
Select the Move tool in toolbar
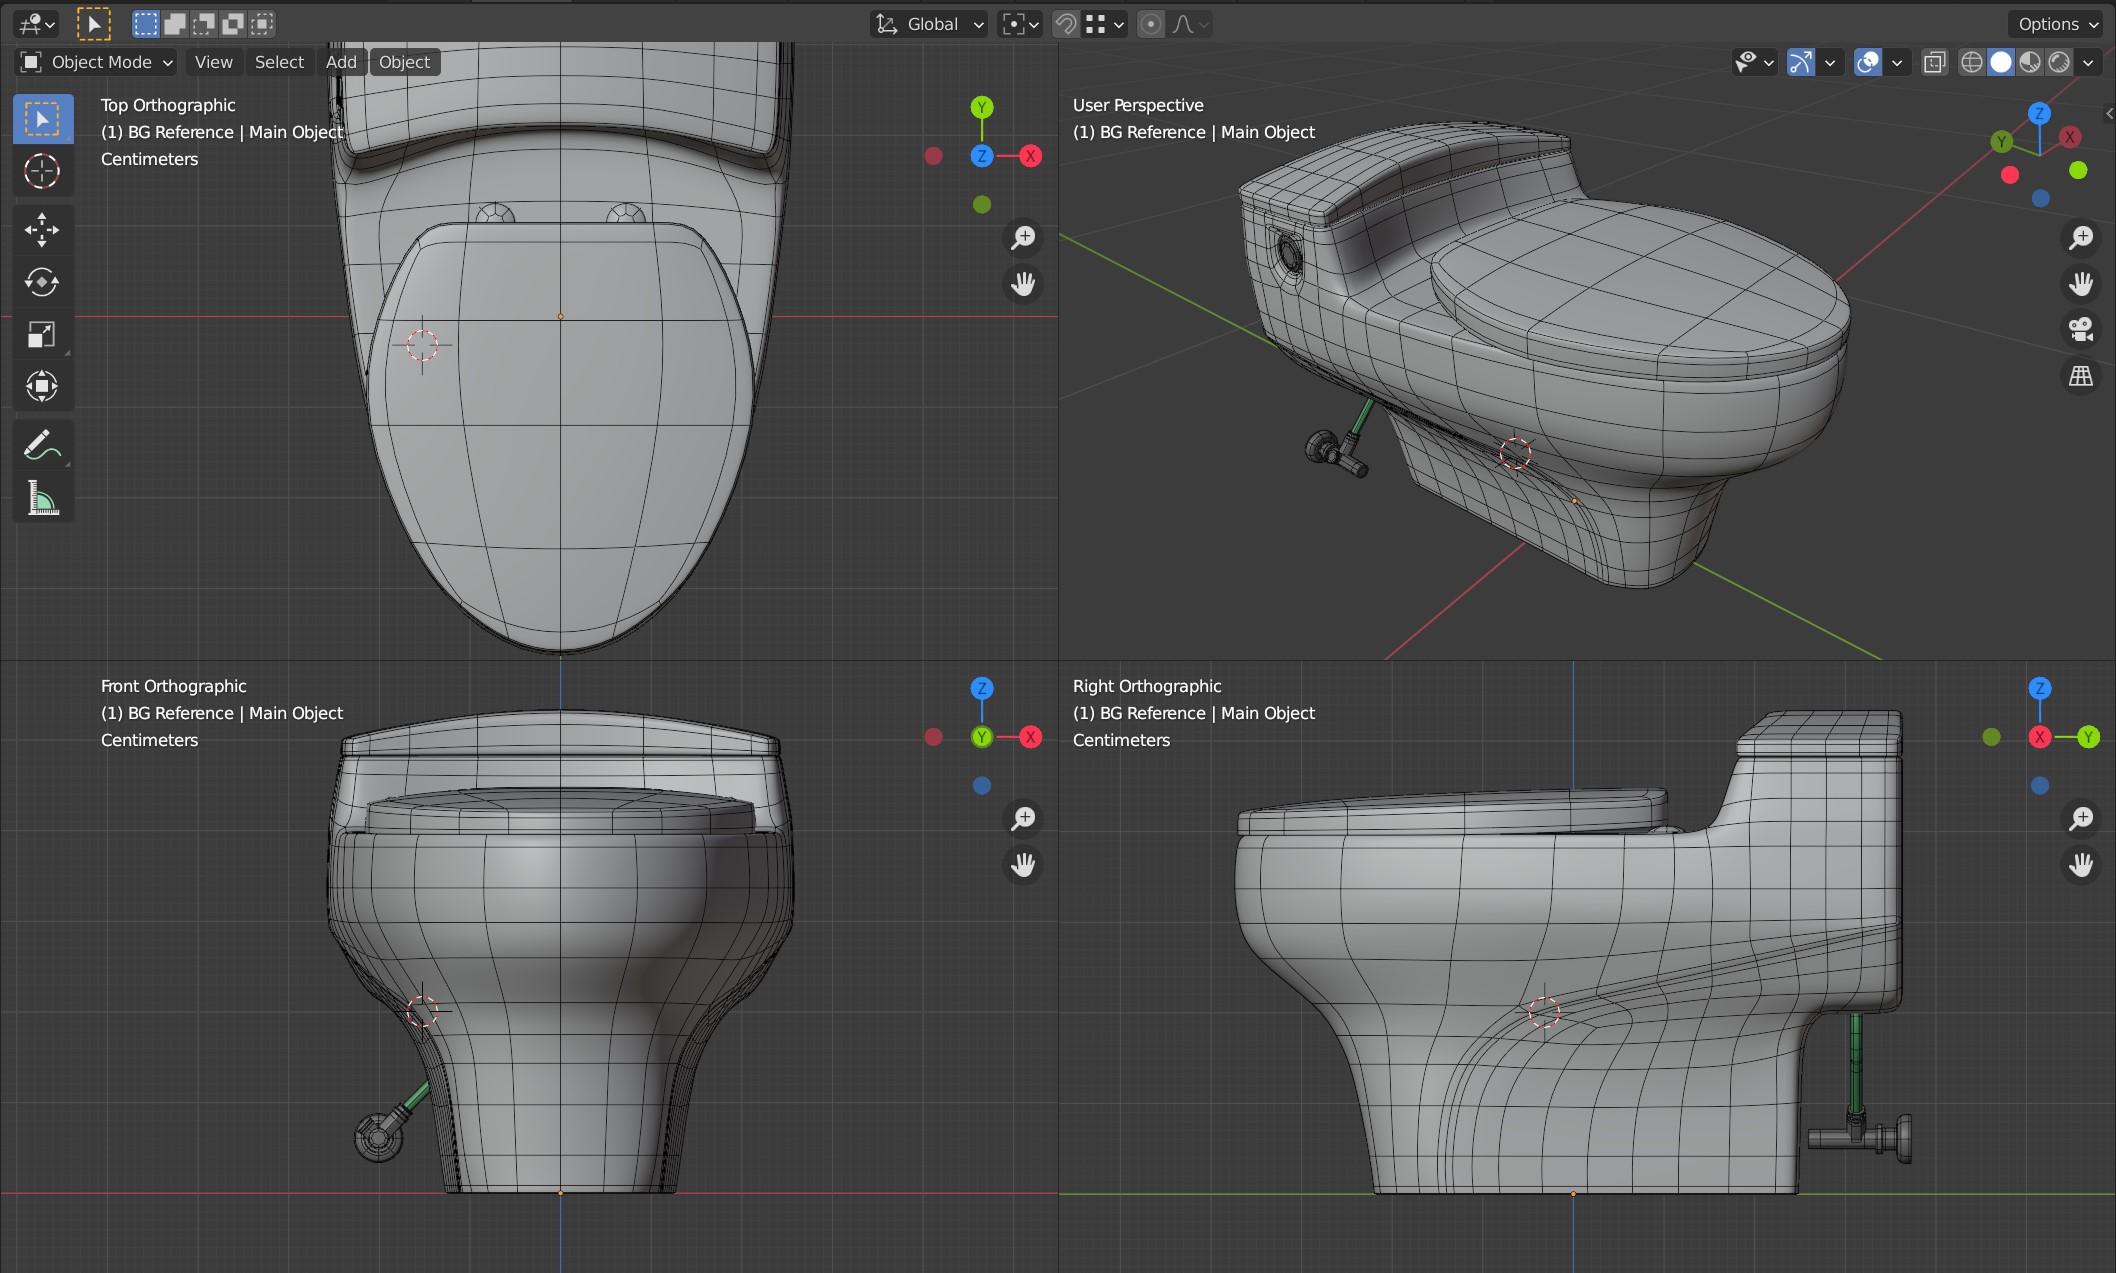(42, 229)
